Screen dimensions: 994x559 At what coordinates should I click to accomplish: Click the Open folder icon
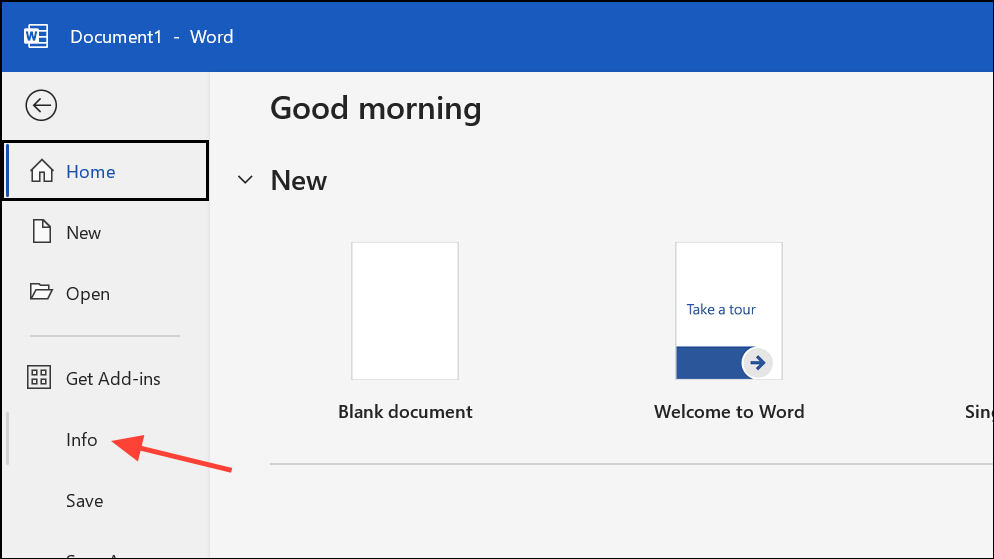41,293
